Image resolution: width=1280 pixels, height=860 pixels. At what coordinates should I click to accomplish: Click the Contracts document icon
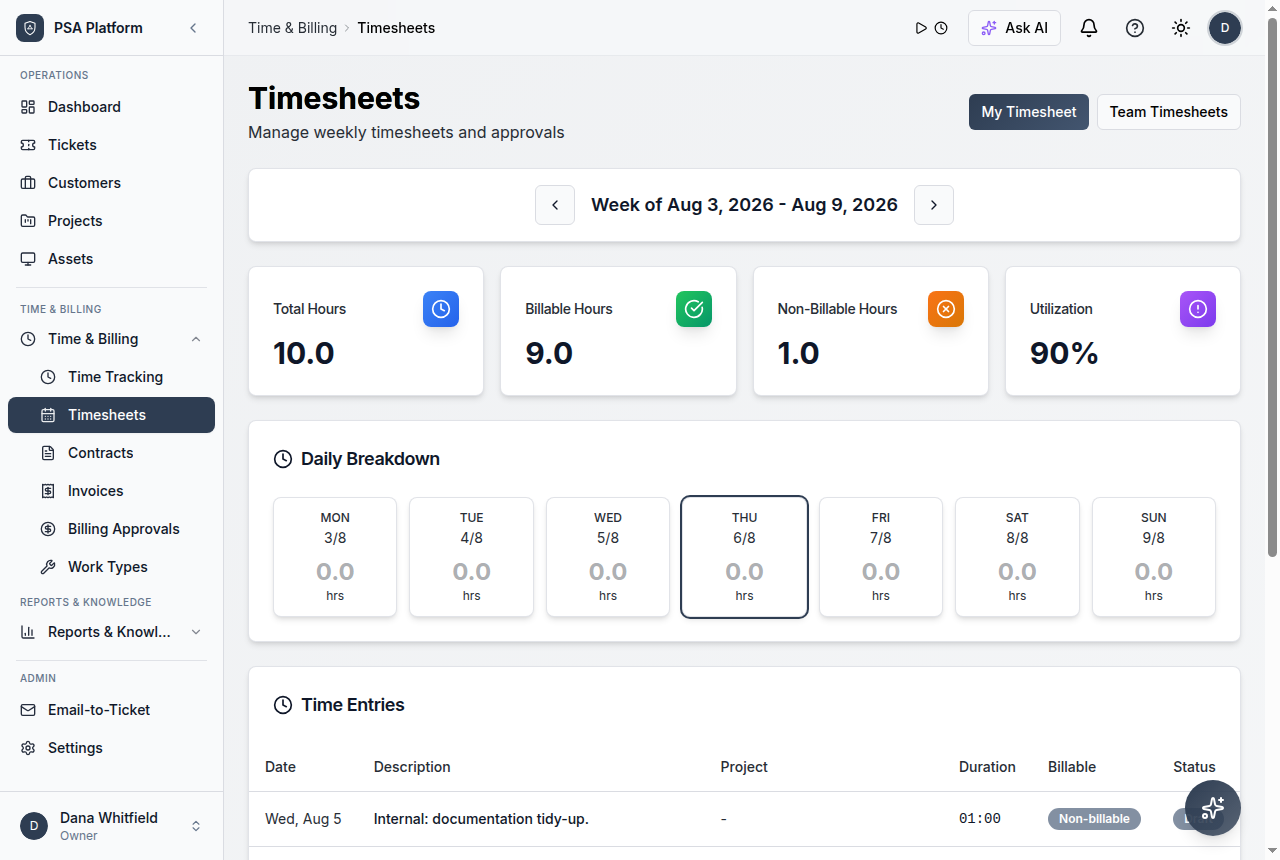tap(48, 453)
